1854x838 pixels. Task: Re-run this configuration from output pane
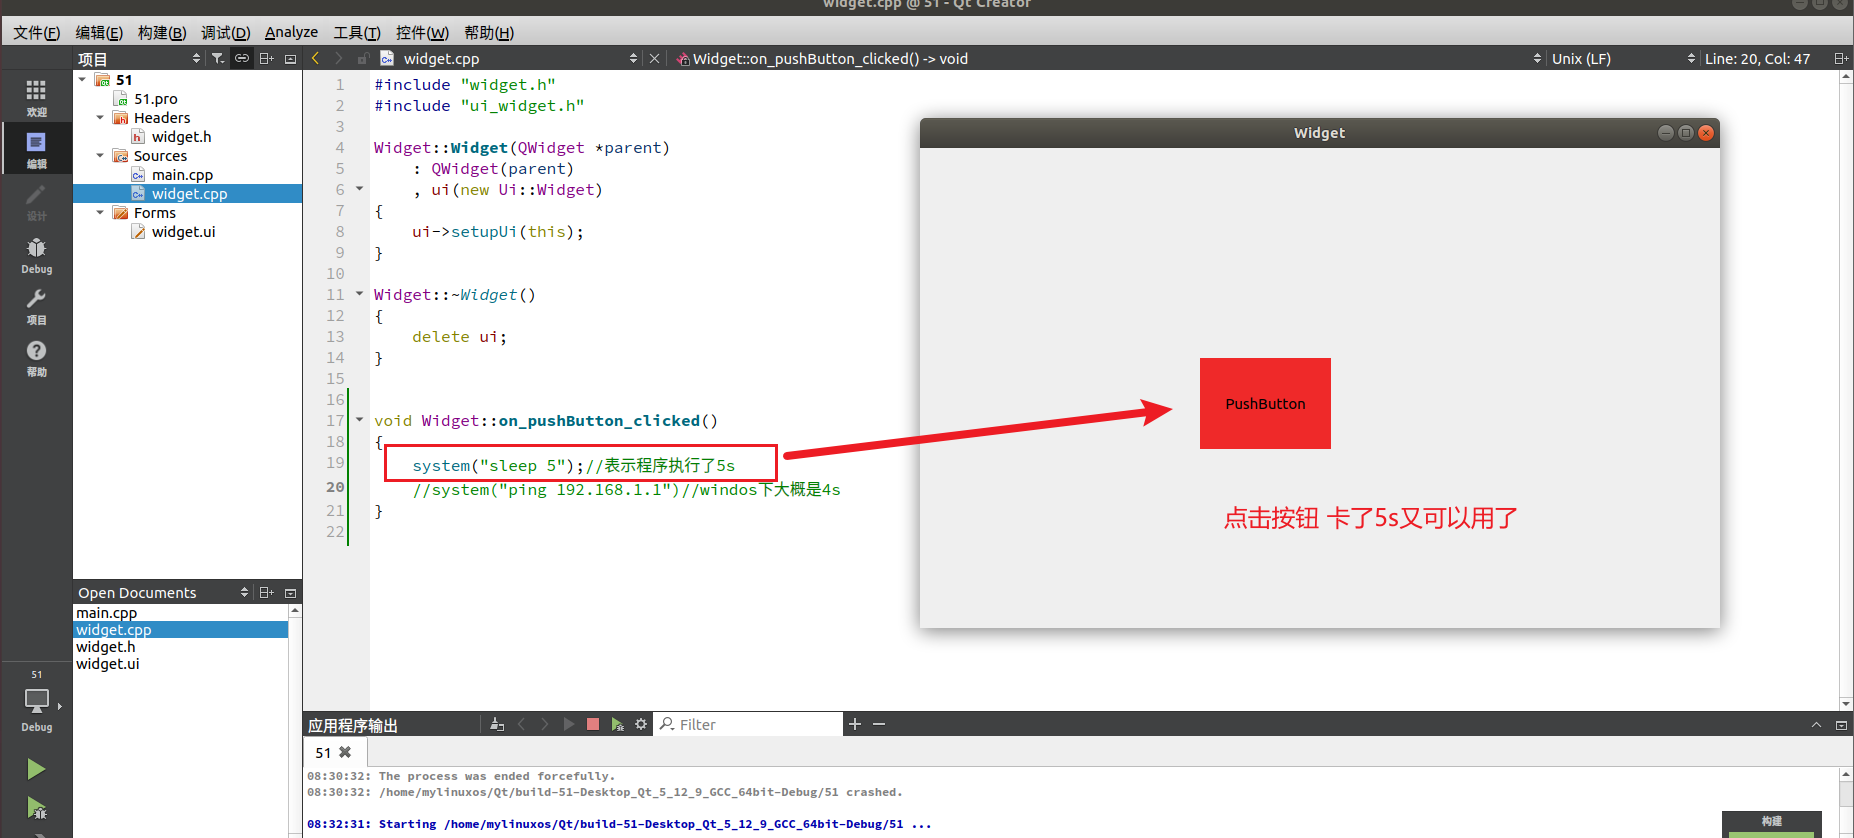(568, 724)
